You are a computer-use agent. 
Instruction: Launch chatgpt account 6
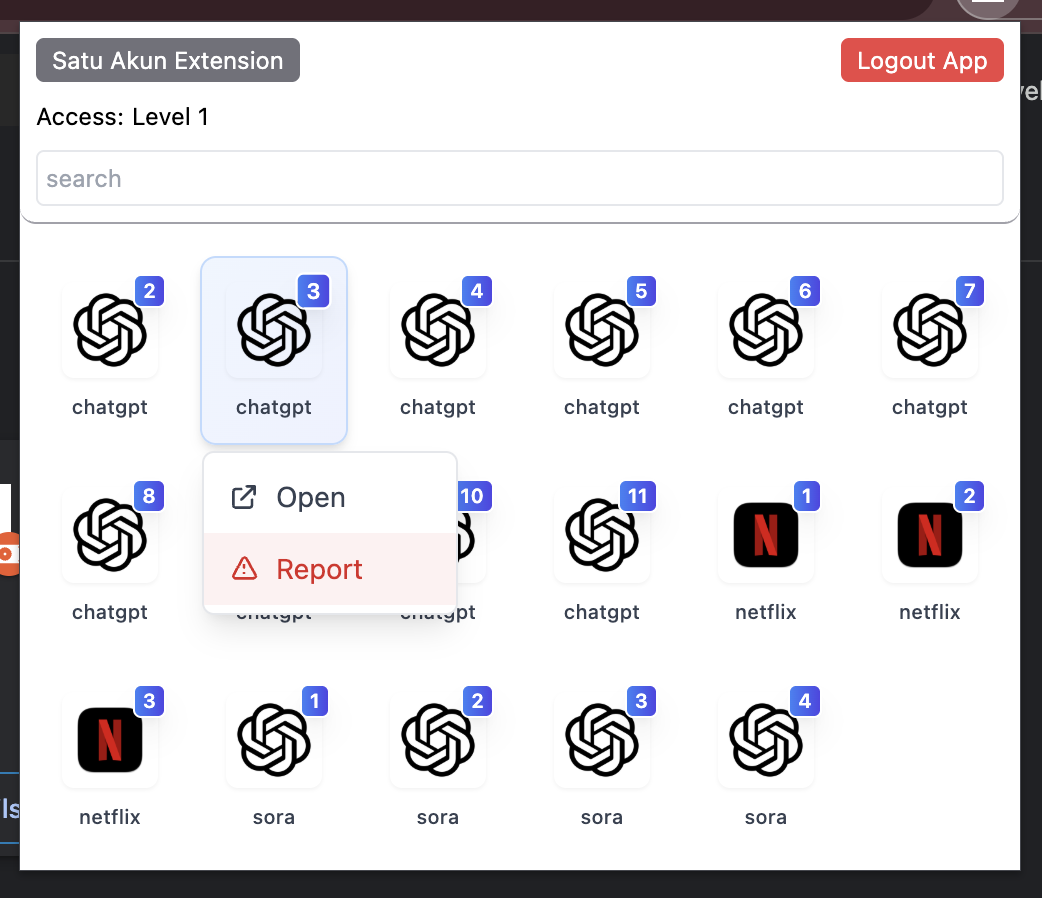click(766, 330)
